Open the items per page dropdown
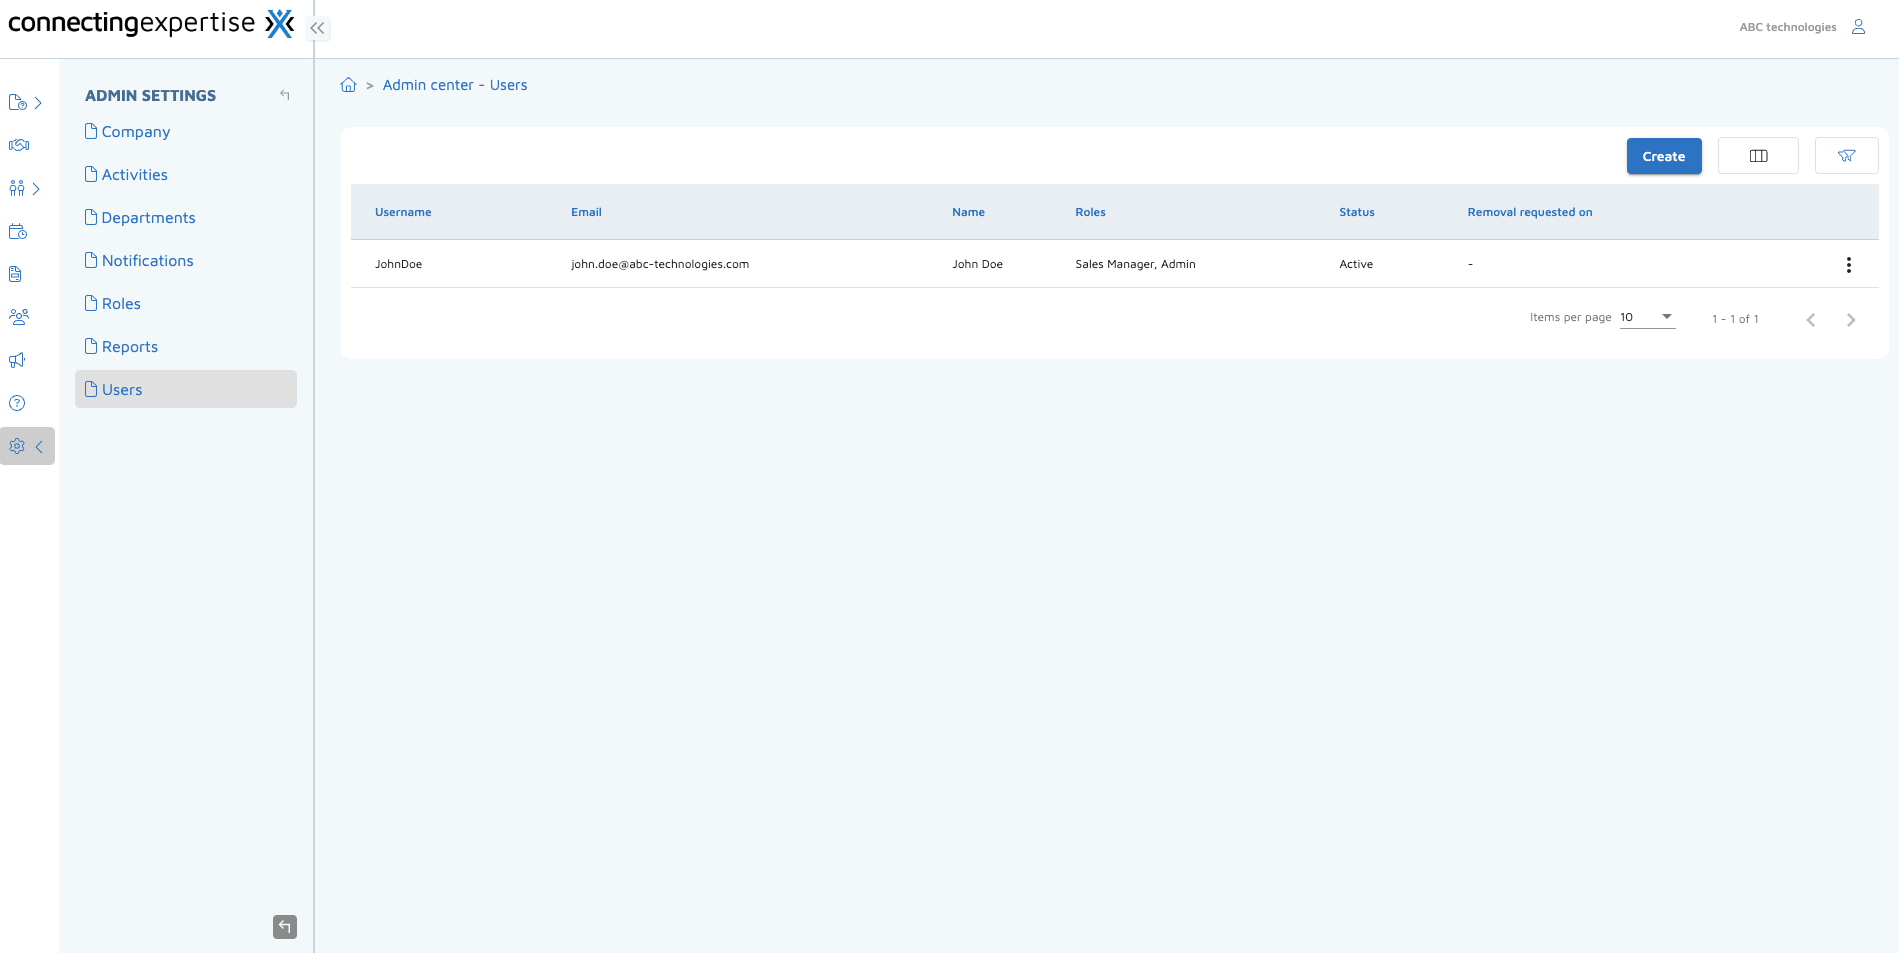 (x=1646, y=316)
